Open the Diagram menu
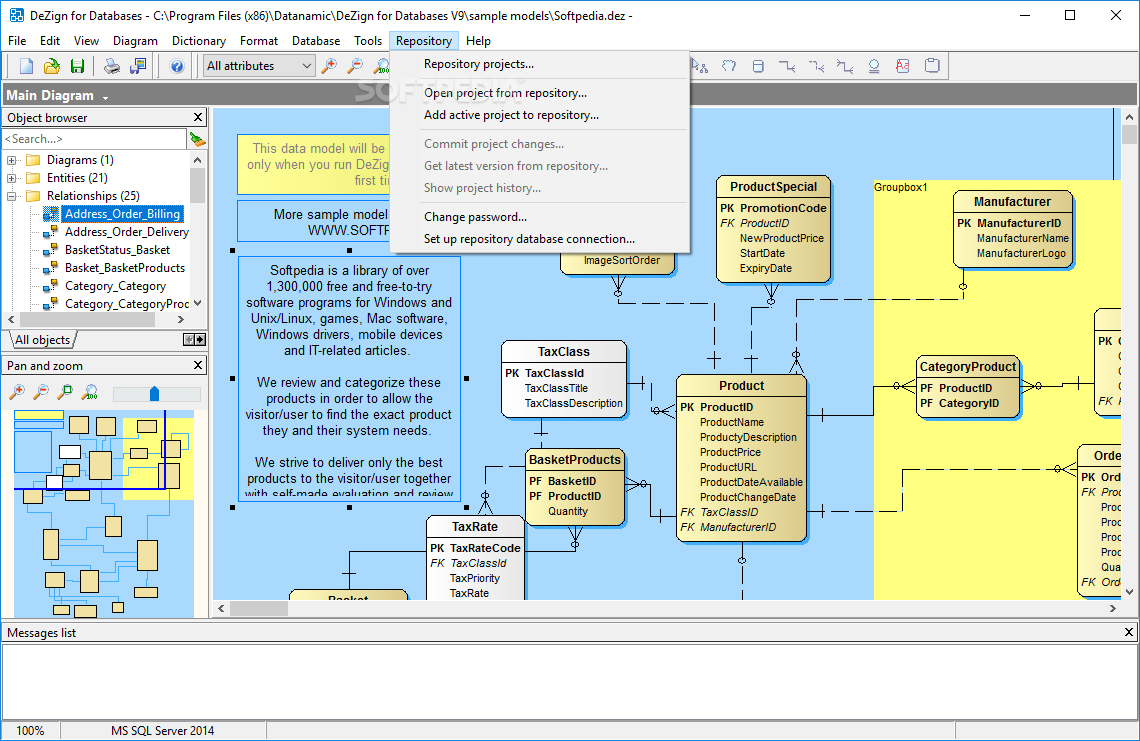 [x=135, y=41]
